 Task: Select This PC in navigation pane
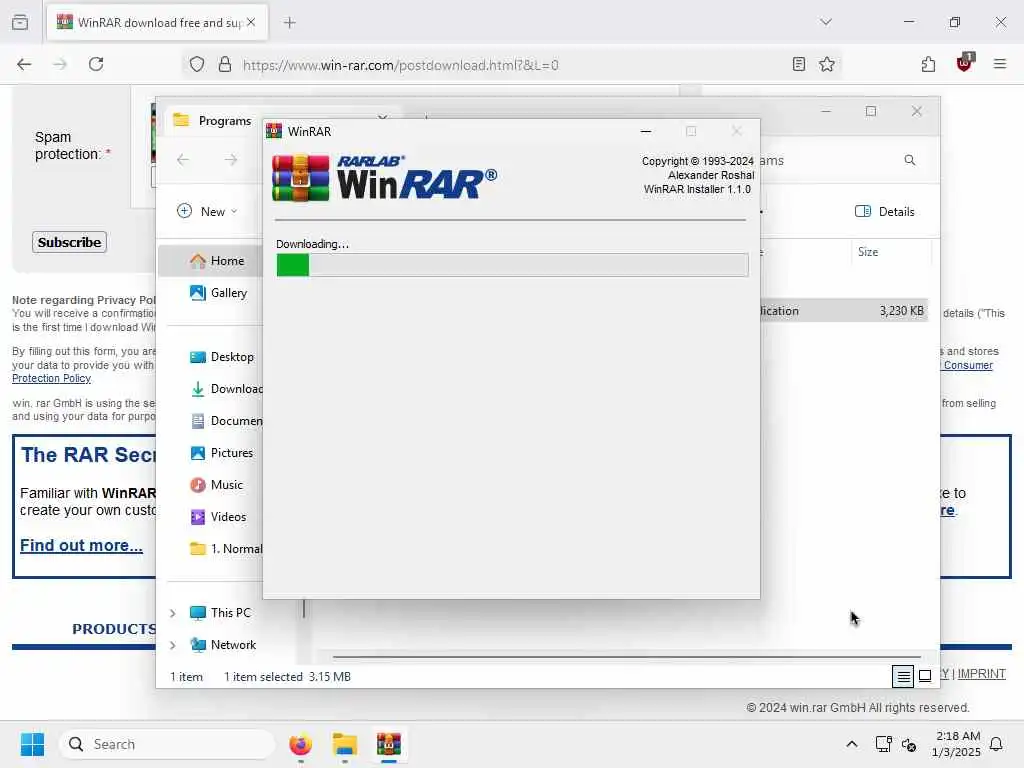[220, 613]
